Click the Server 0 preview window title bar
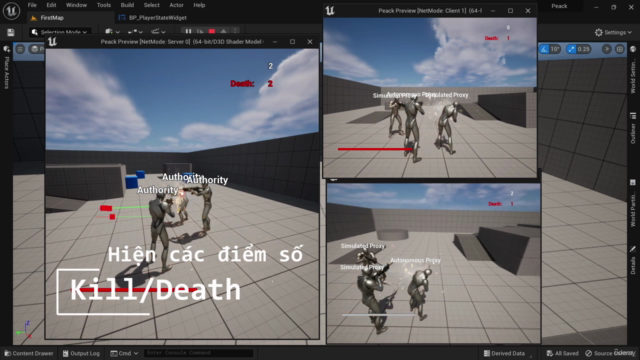Viewport: 640px width, 360px height. 182,42
